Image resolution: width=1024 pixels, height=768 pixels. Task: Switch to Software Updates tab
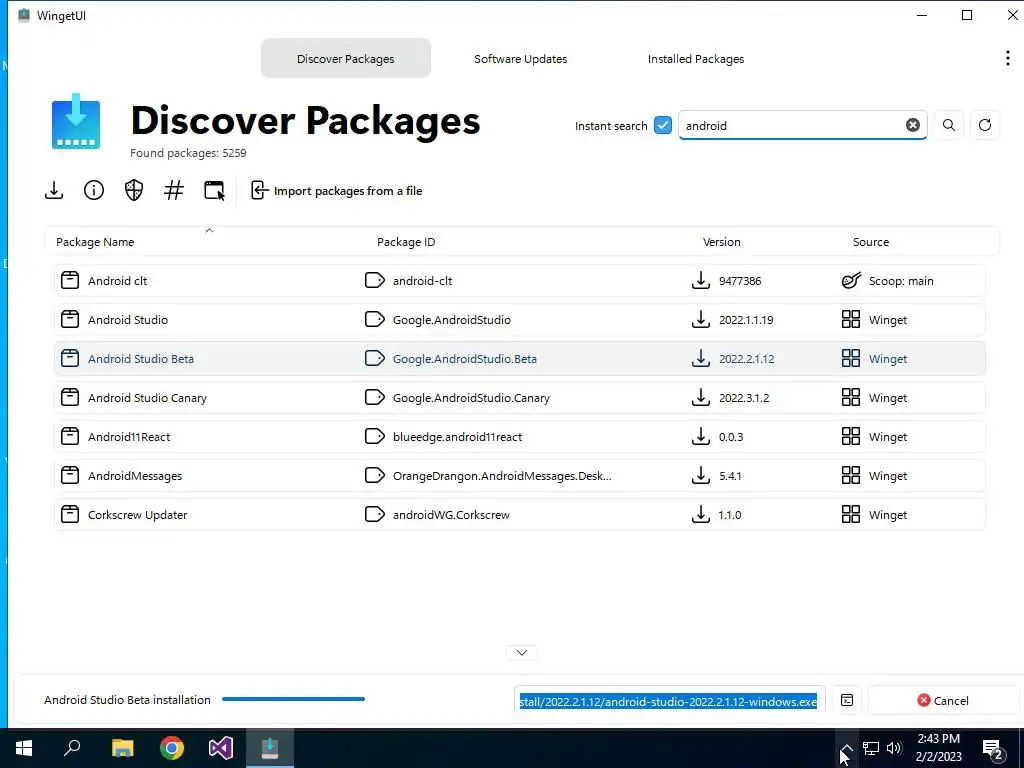pos(520,59)
